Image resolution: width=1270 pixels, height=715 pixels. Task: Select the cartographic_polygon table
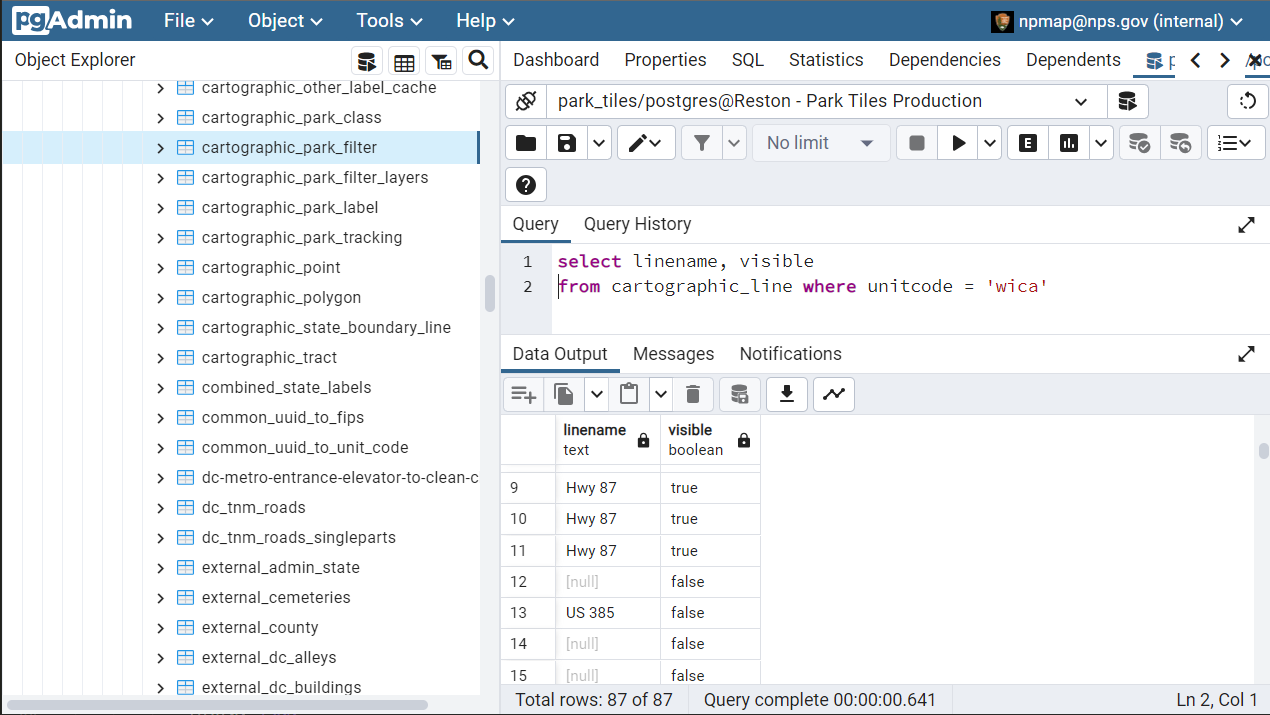(x=281, y=298)
